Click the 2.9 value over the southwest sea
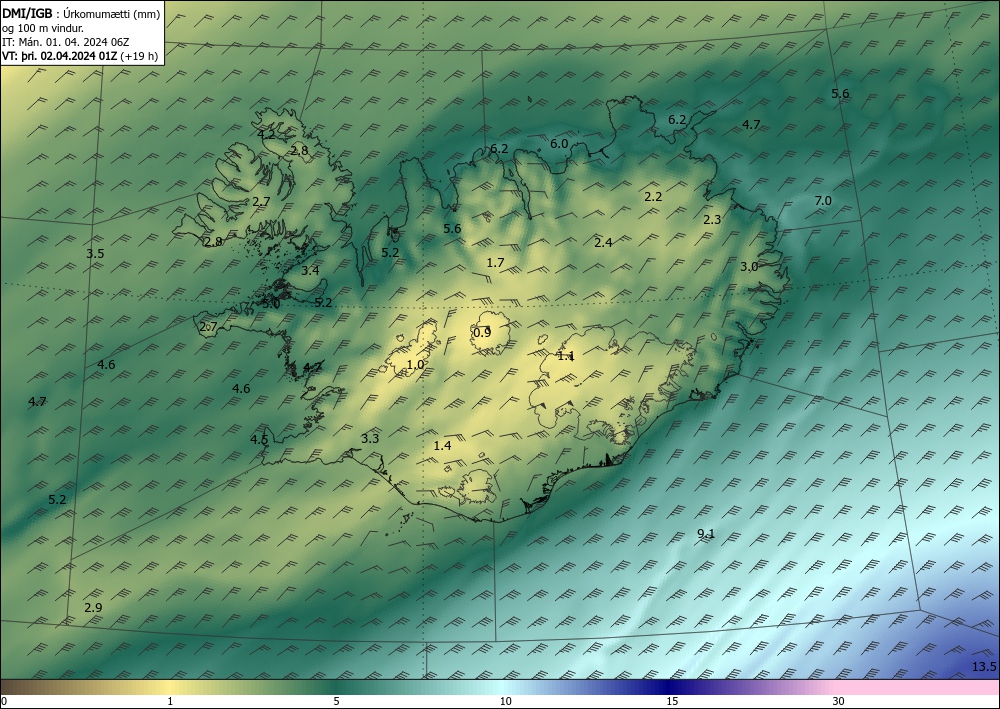1000x709 pixels. click(x=93, y=607)
